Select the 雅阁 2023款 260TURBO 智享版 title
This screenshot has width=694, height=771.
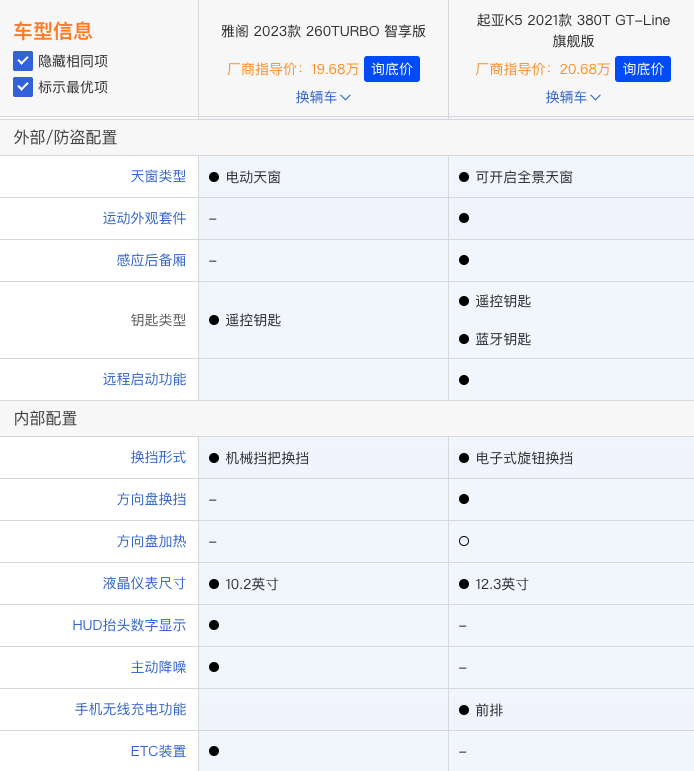click(x=323, y=31)
